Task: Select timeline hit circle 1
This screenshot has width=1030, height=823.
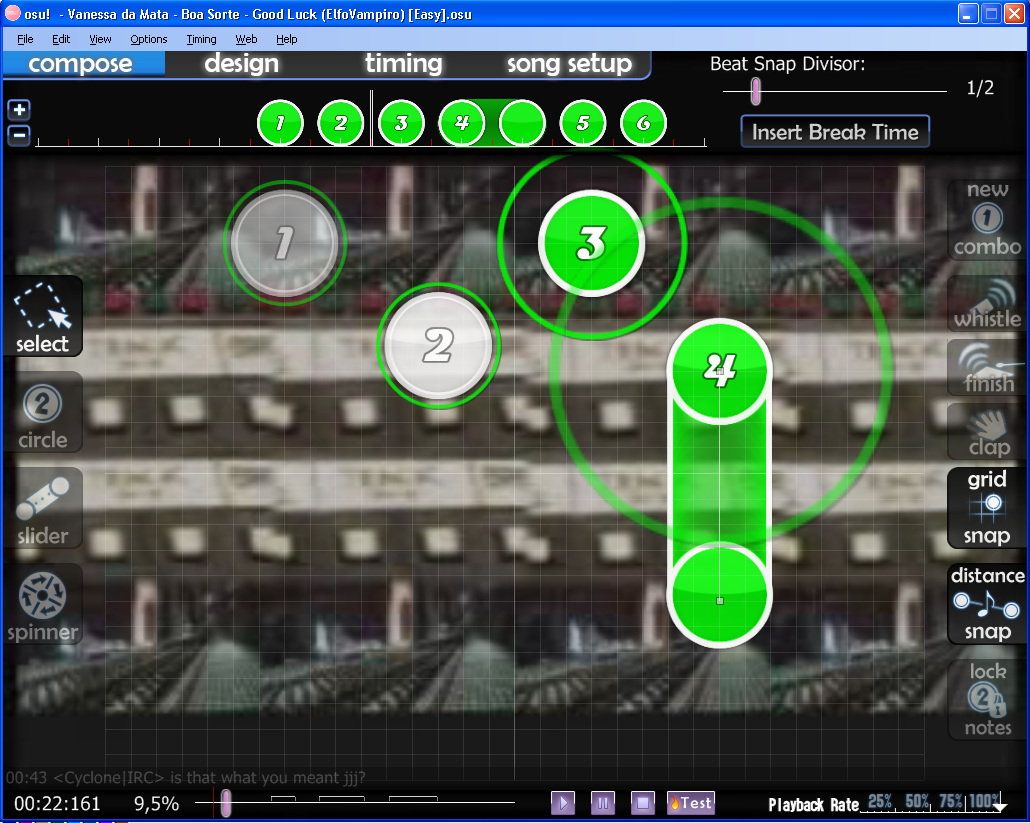Action: 280,123
